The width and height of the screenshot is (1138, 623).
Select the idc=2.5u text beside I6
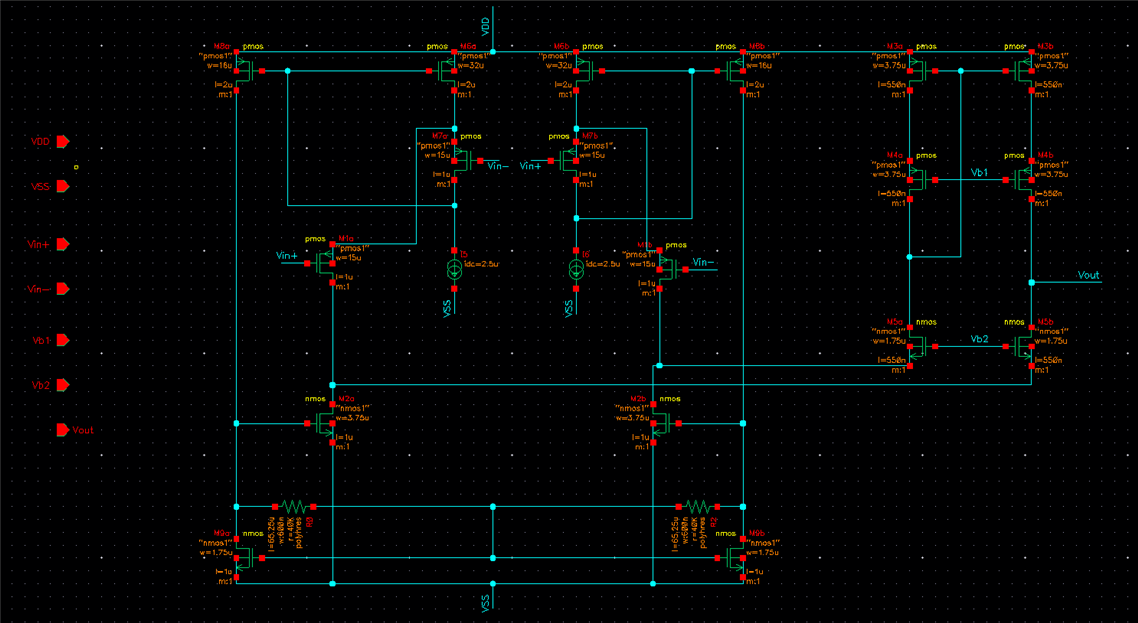pos(603,264)
